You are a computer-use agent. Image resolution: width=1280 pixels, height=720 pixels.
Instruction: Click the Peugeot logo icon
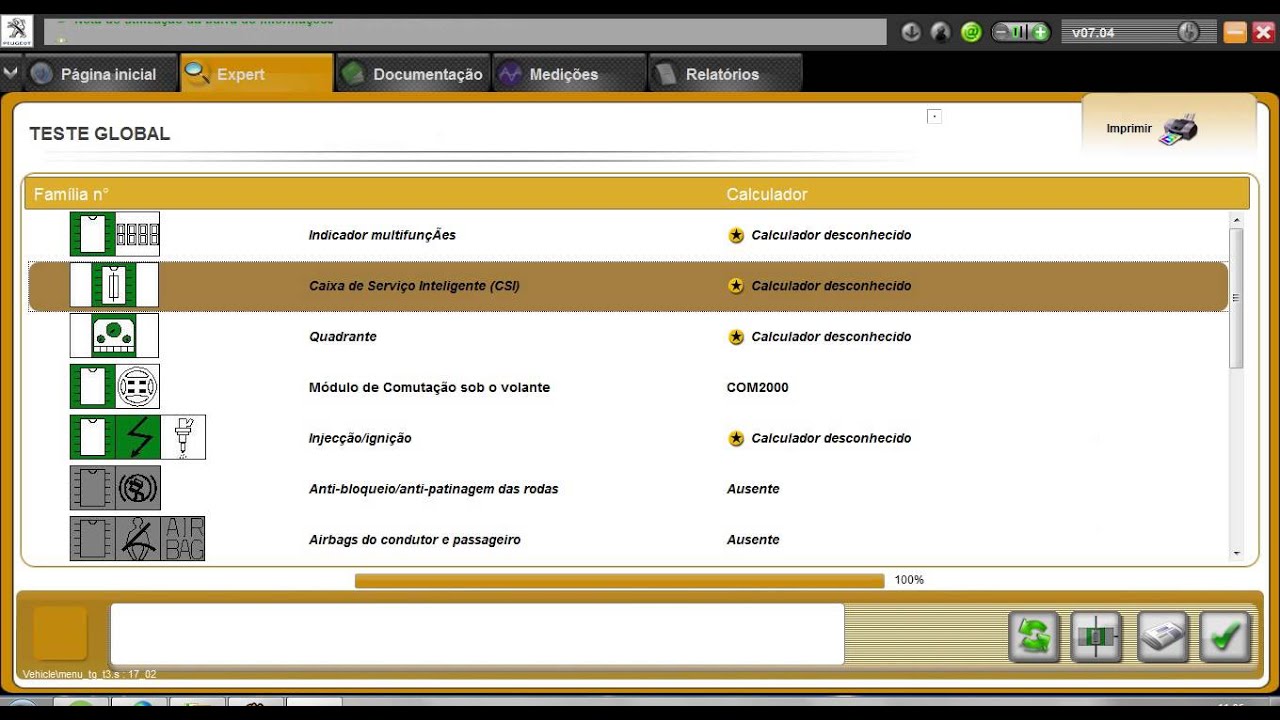tap(18, 31)
